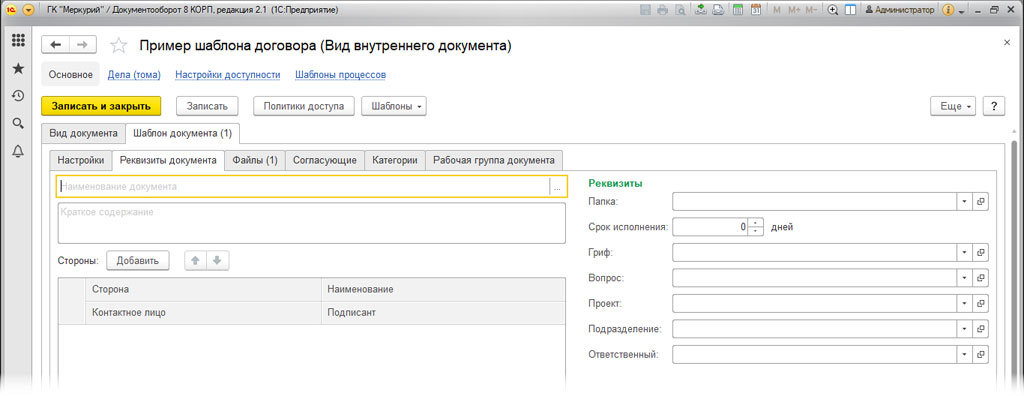Open notifications bell in sidebar
1024x396 pixels.
tap(18, 152)
